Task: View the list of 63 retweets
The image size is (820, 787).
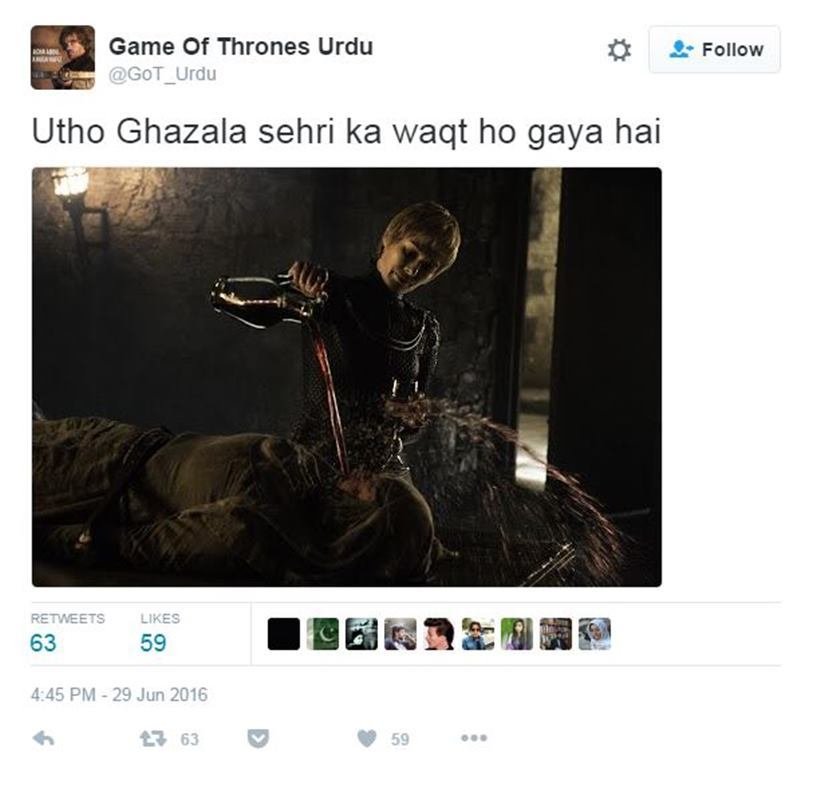Action: pyautogui.click(x=67, y=633)
